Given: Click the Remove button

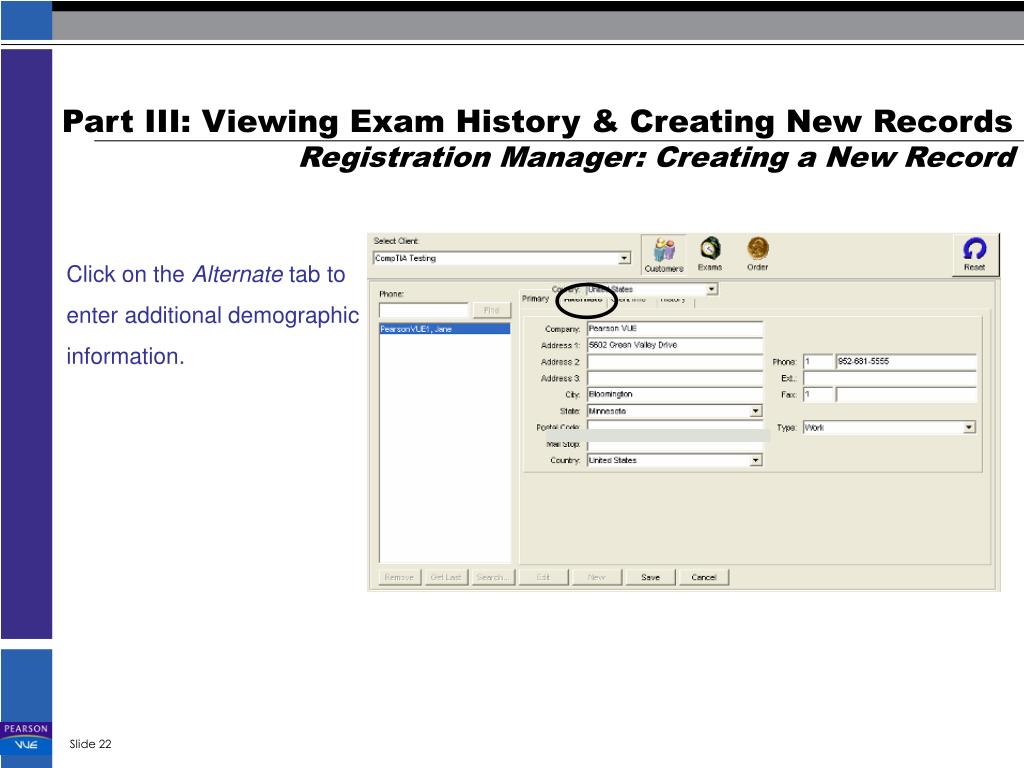Looking at the screenshot, I should point(399,577).
